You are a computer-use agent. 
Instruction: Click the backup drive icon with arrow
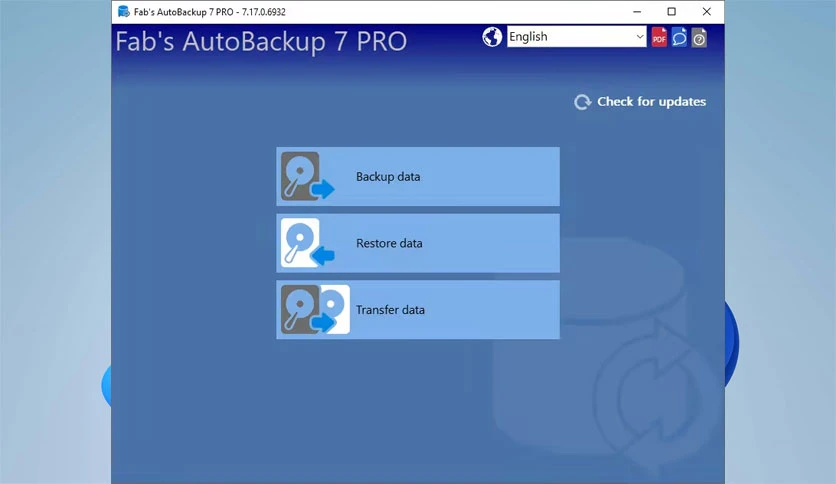pyautogui.click(x=308, y=176)
